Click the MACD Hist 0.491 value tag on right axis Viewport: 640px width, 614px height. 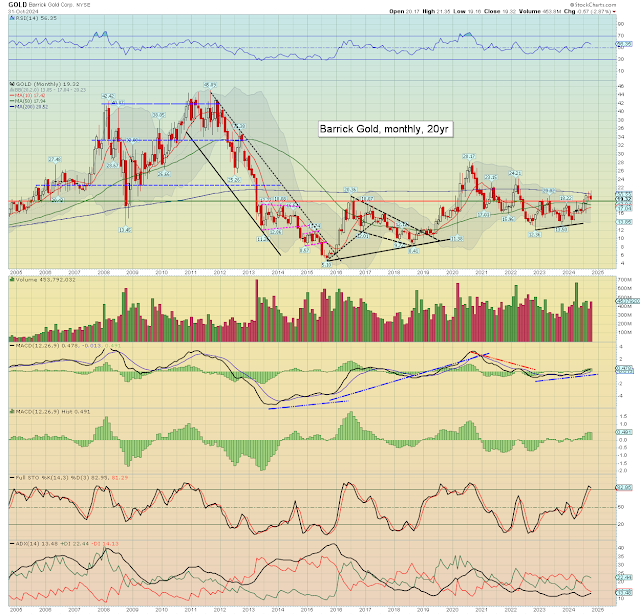(624, 432)
